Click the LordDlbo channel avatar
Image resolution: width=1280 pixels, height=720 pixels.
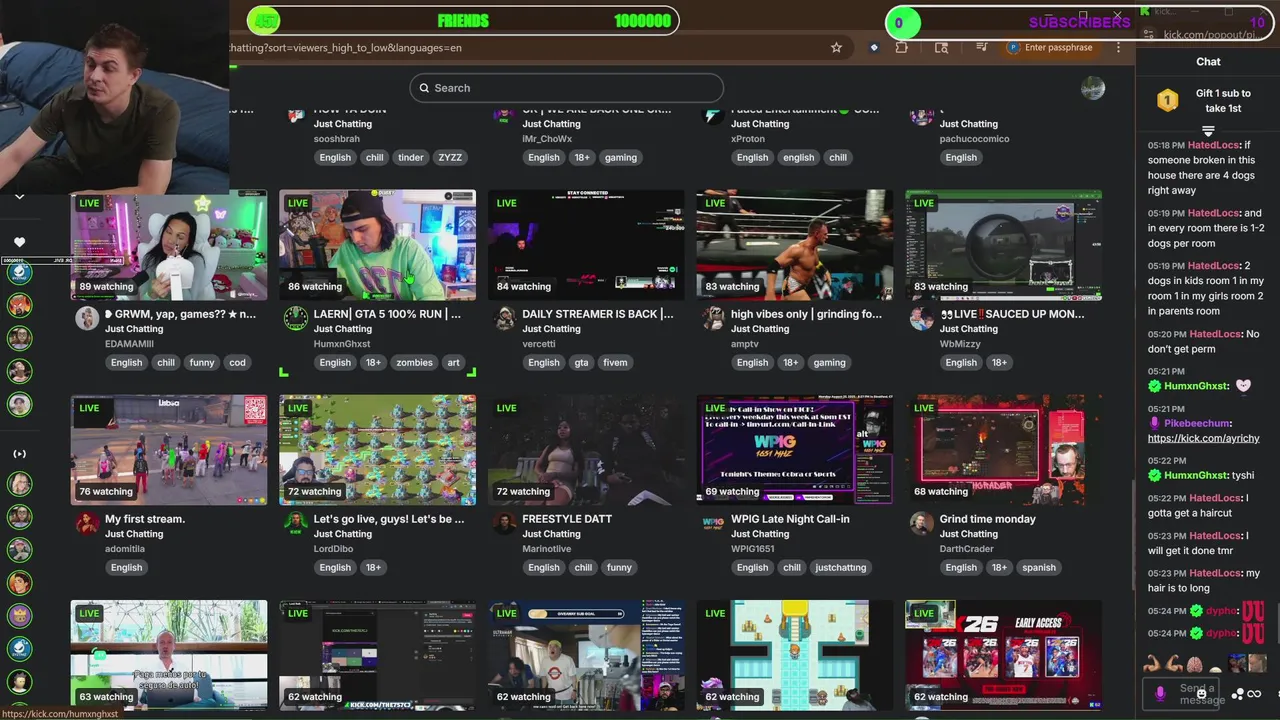[x=296, y=523]
